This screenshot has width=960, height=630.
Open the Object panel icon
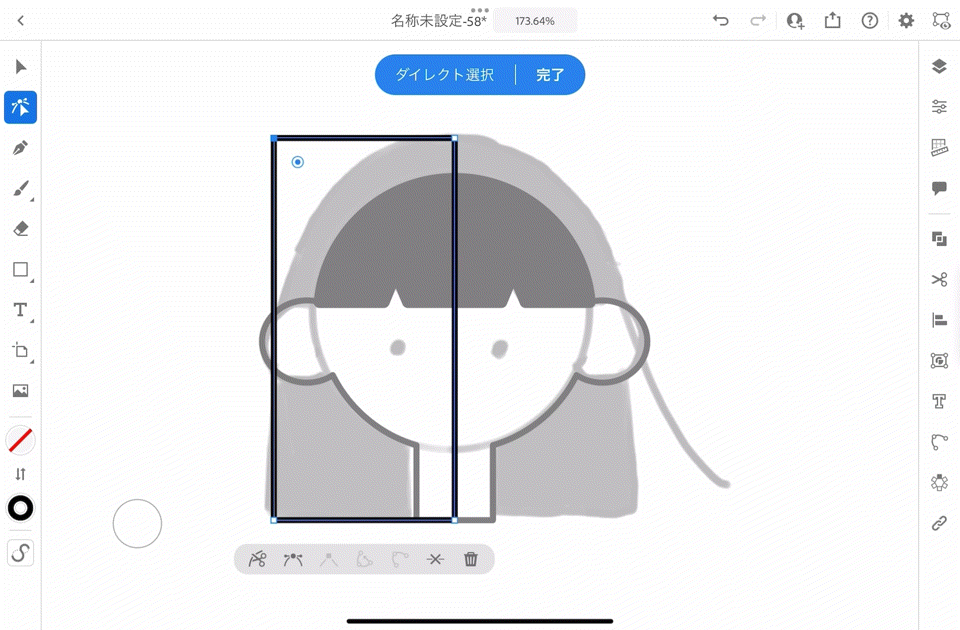point(939,361)
